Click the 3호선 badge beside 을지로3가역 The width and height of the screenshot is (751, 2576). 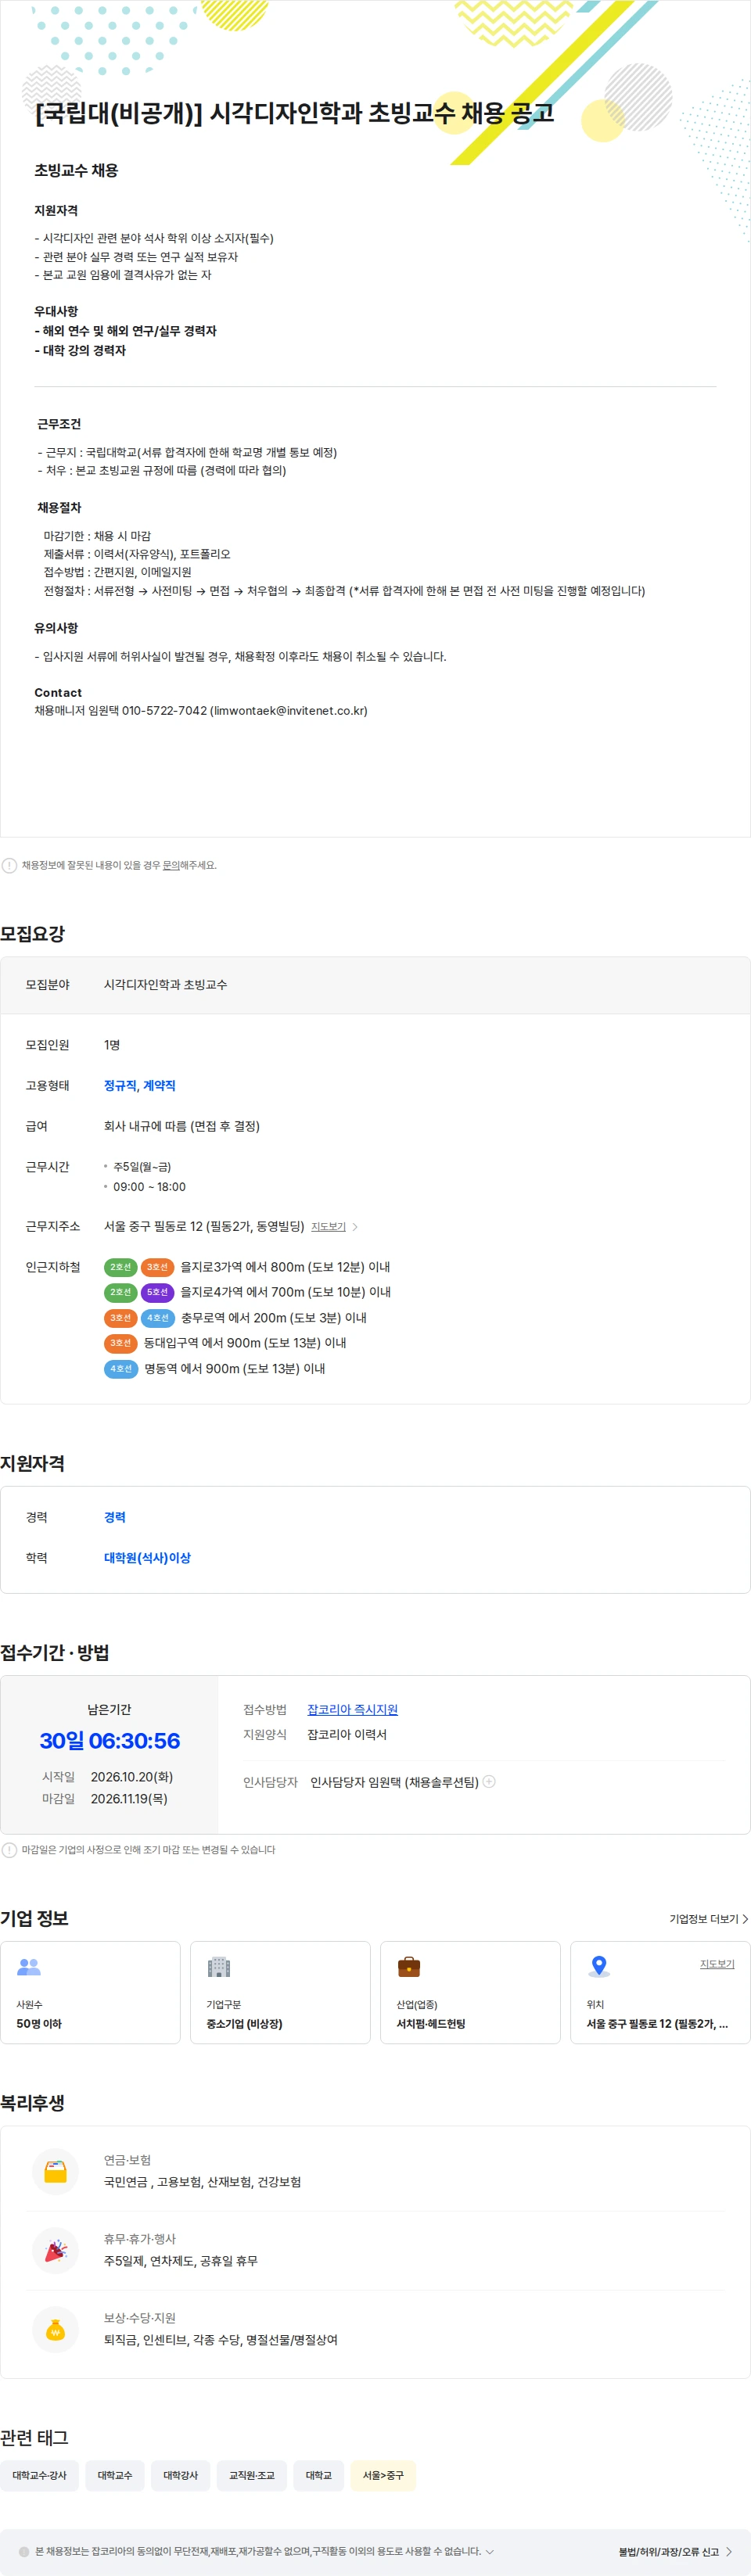coord(158,1267)
